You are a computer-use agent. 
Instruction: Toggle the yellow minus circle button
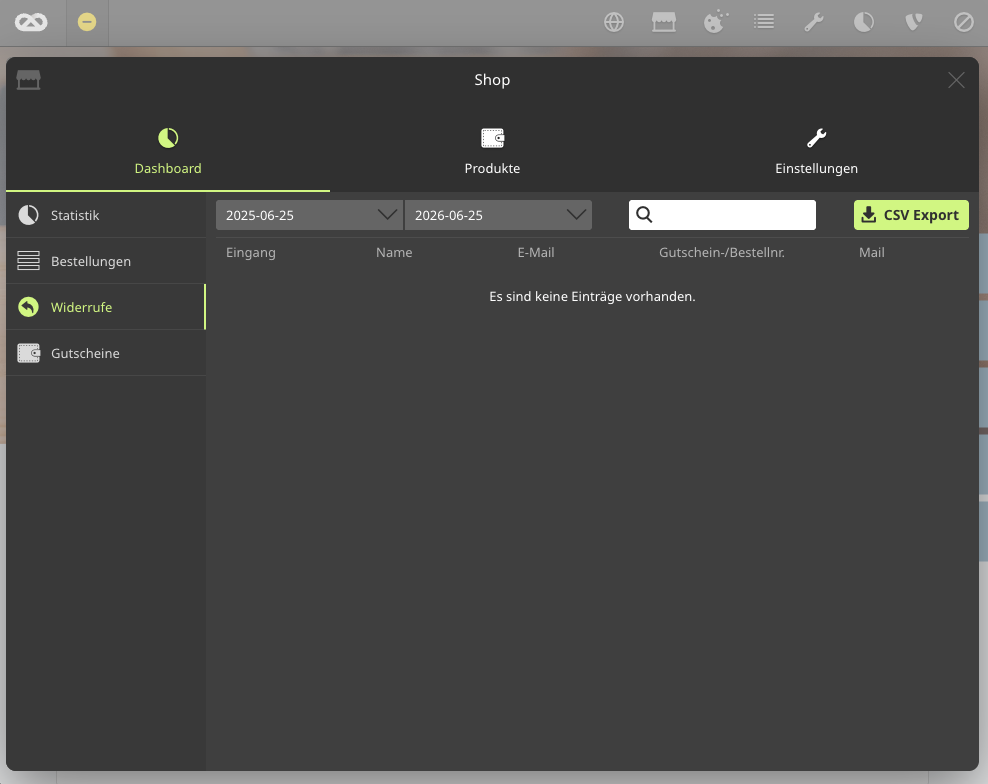[87, 22]
